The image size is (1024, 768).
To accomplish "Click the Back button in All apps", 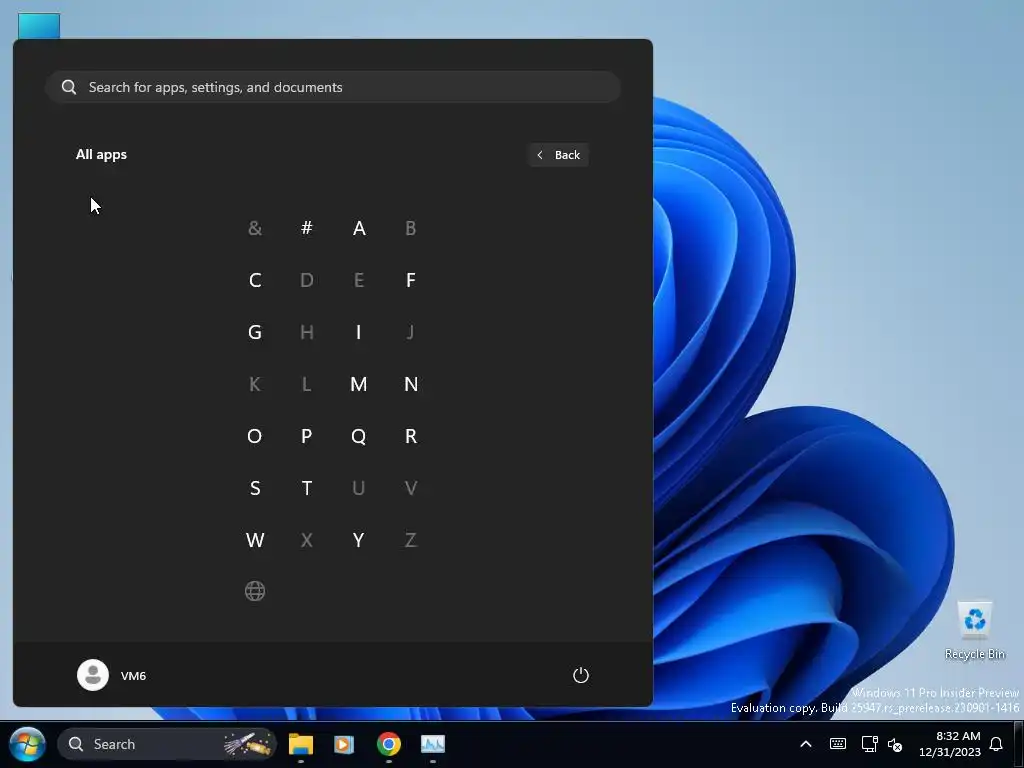I will (x=558, y=155).
